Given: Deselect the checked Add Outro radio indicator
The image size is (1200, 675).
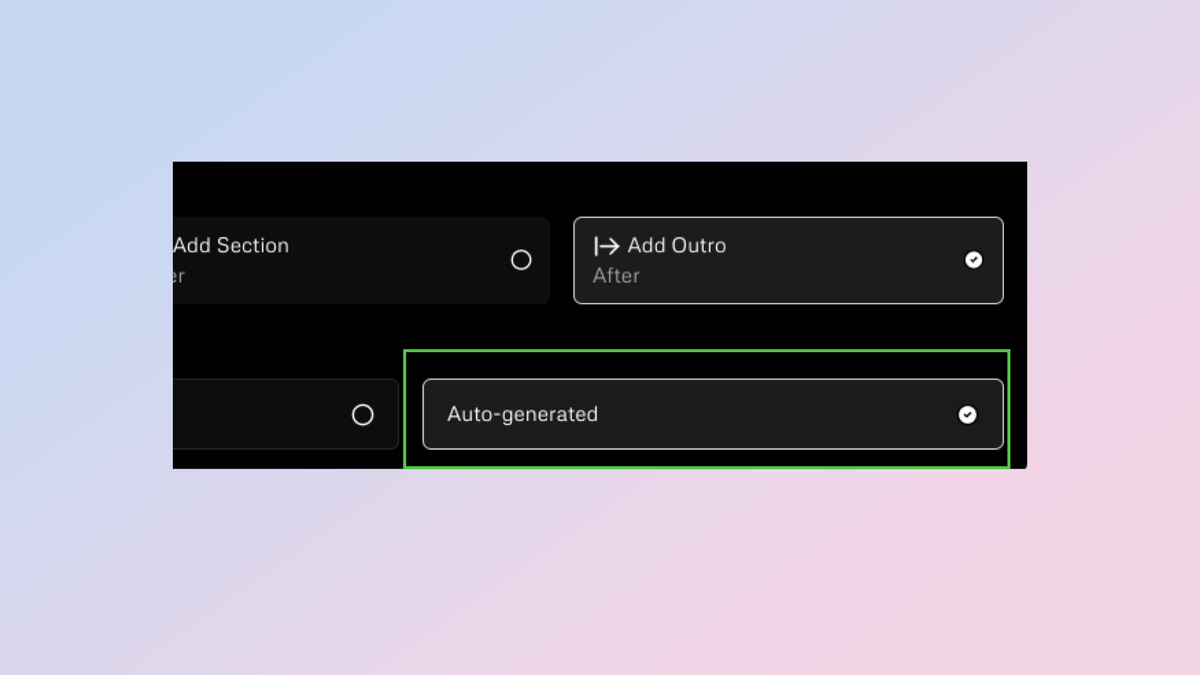Looking at the screenshot, I should coord(973,260).
